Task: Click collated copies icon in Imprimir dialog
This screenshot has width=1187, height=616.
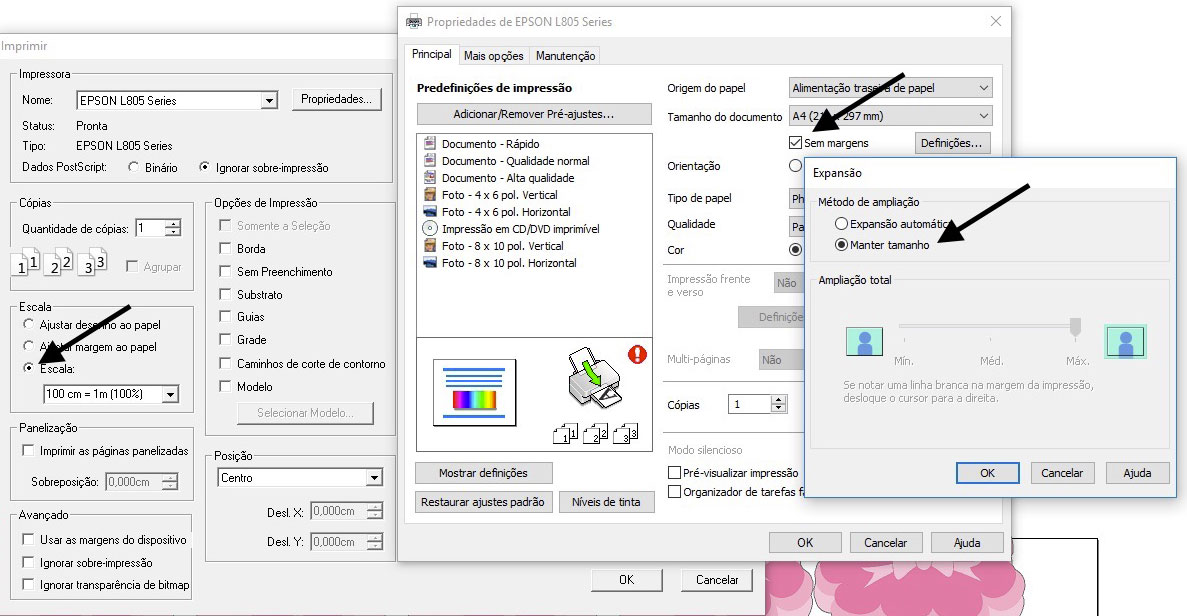Action: (x=59, y=261)
